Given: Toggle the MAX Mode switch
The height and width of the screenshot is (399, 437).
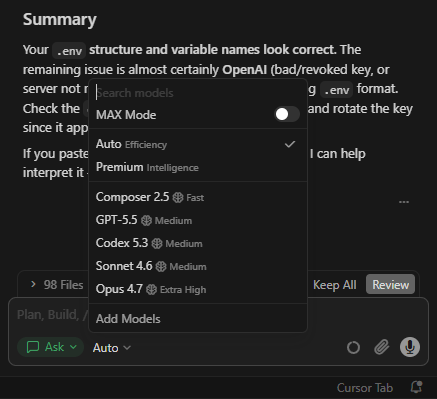Looking at the screenshot, I should (x=287, y=115).
